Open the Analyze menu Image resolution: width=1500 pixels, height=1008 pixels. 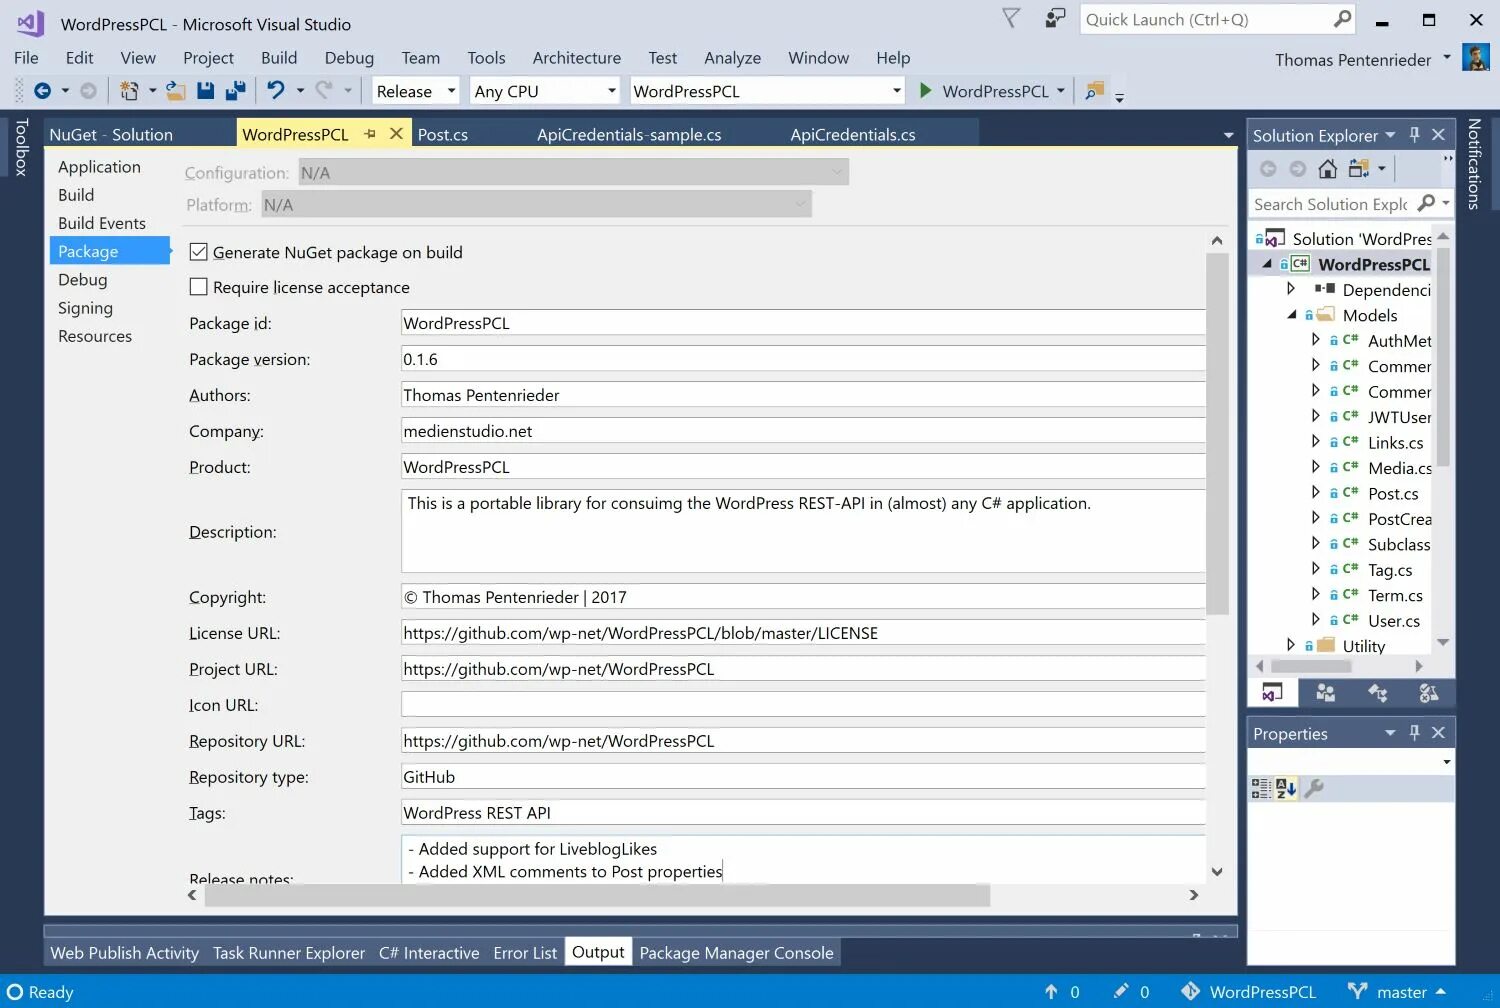click(x=732, y=58)
